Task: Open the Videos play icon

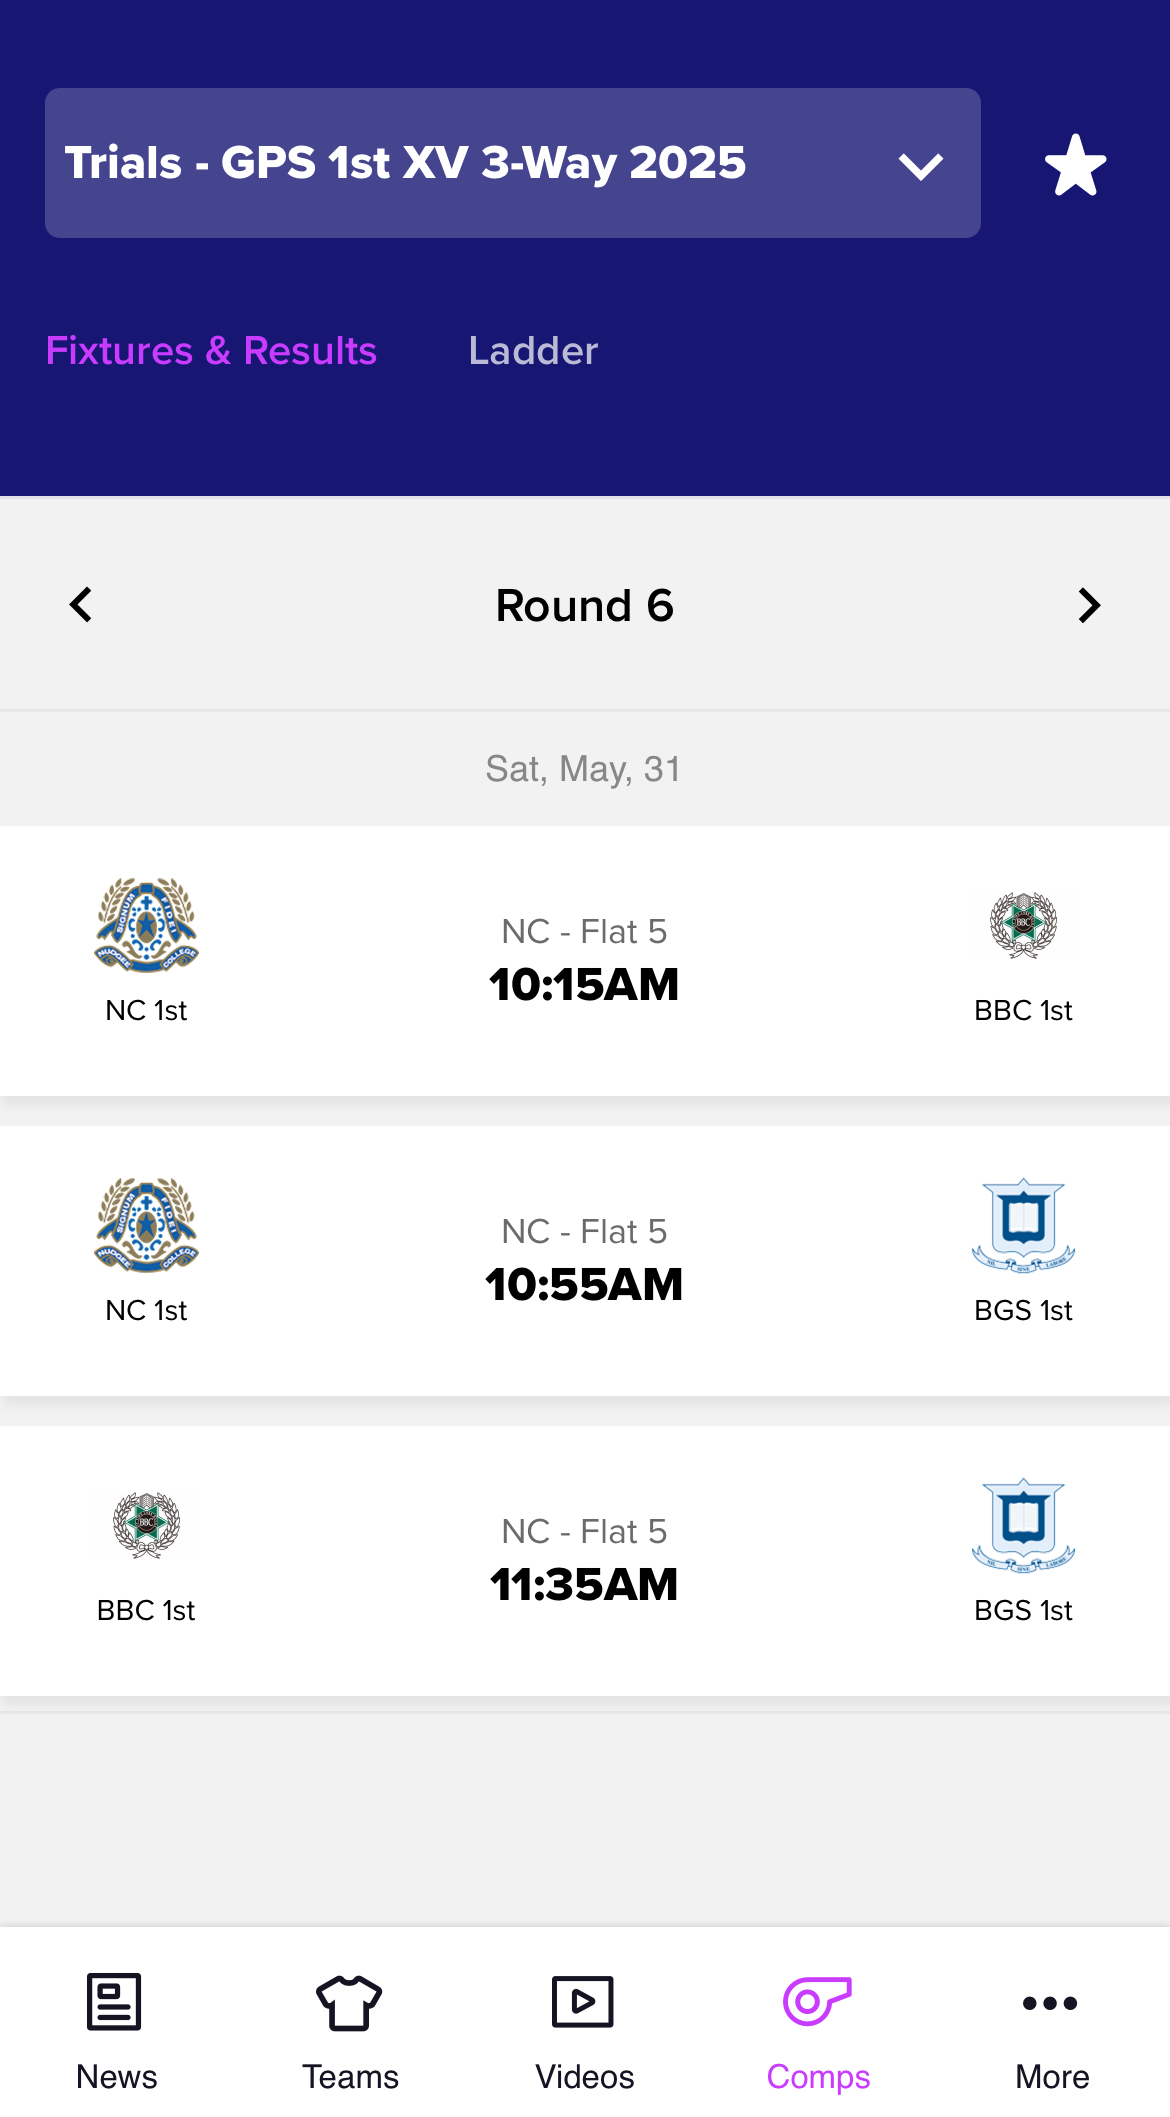Action: point(583,2003)
